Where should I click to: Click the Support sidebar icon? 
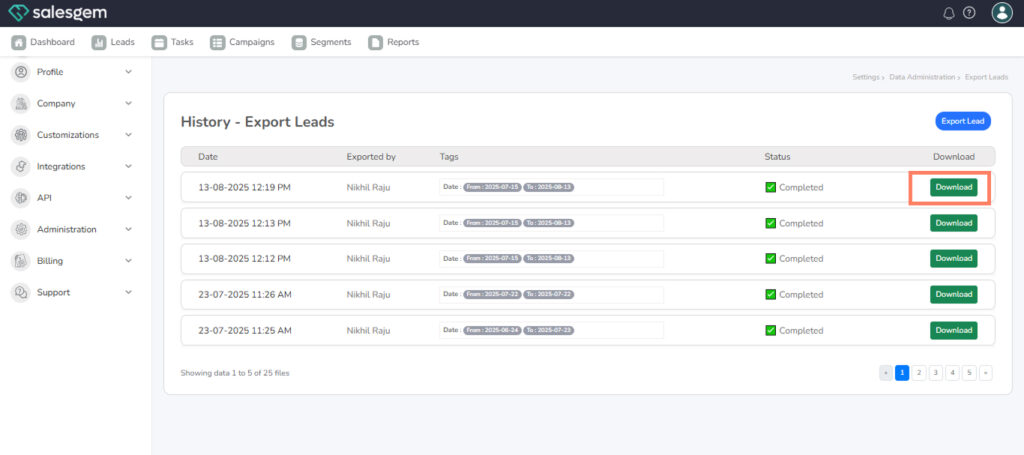coord(20,292)
